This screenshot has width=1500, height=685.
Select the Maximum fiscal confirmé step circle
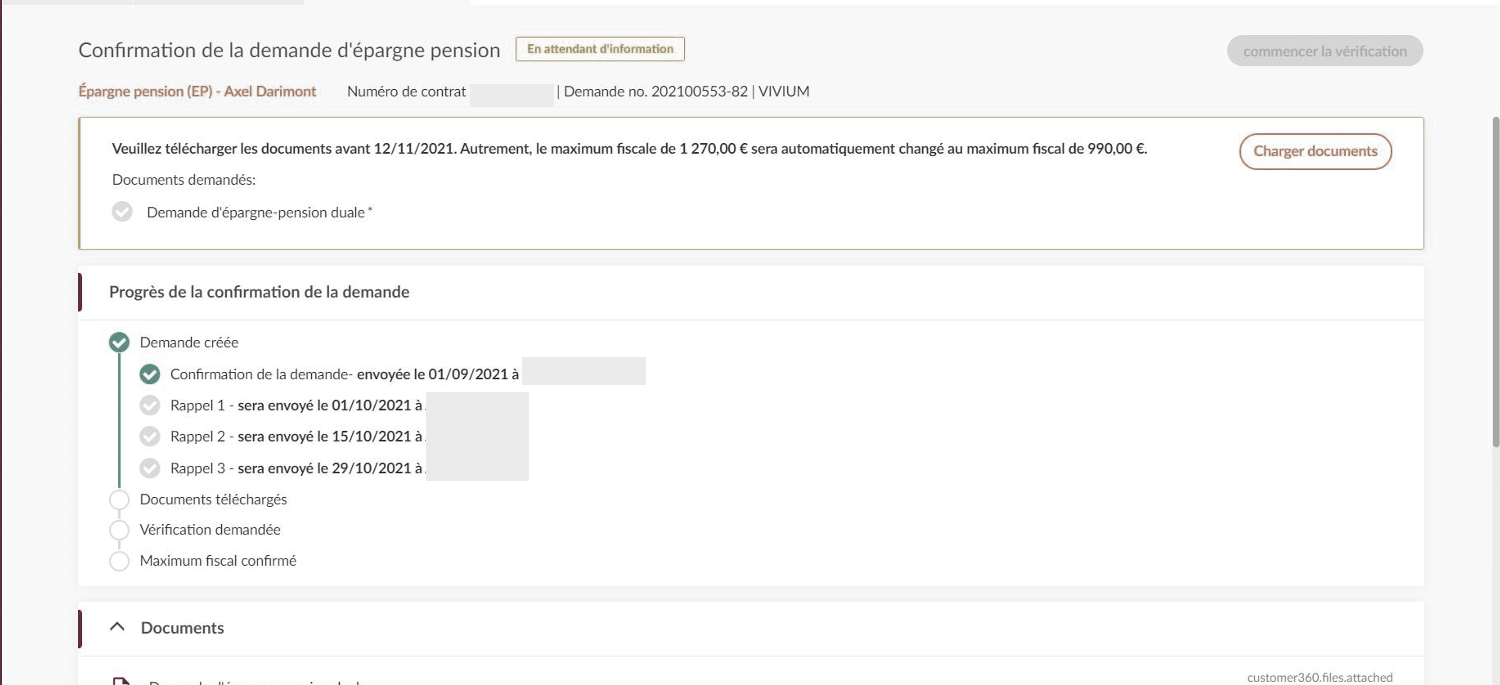coord(119,561)
